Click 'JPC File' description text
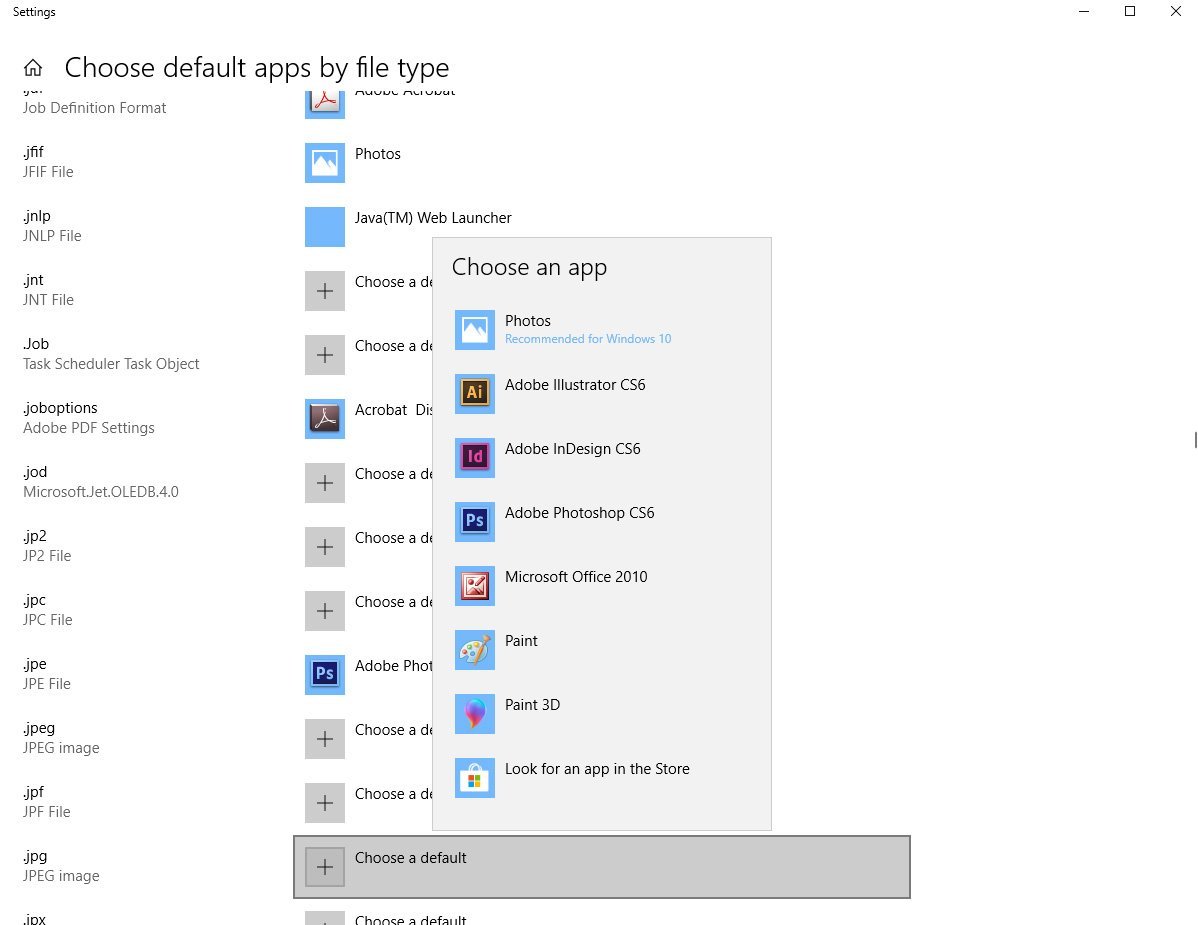 coord(47,620)
